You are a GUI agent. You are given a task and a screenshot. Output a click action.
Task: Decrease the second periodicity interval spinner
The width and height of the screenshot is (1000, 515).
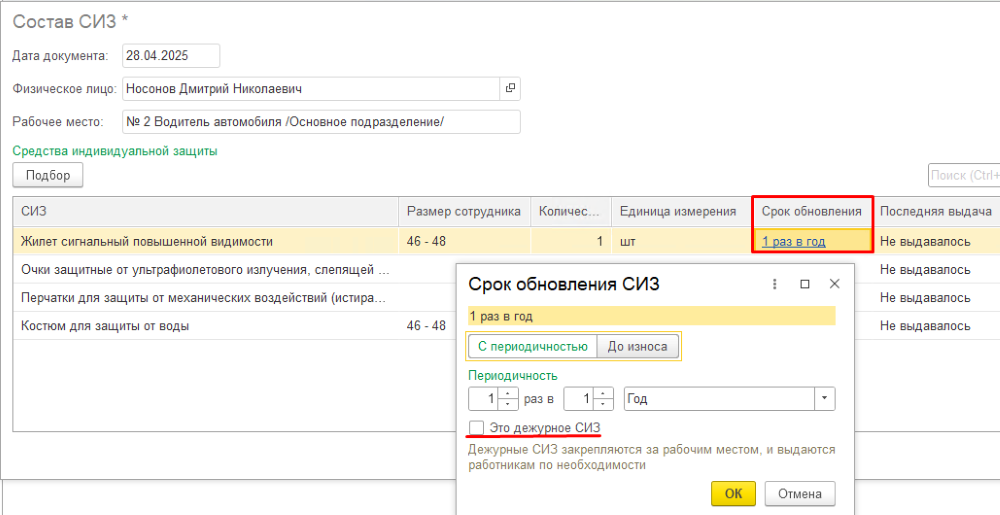tap(602, 404)
